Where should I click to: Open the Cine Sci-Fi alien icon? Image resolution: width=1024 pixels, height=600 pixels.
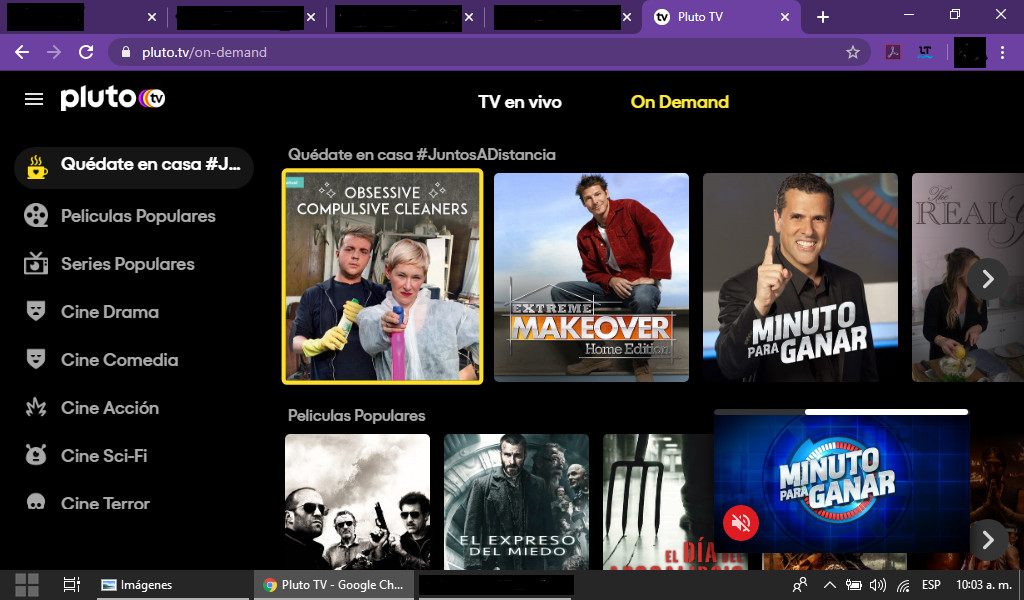pyautogui.click(x=37, y=455)
